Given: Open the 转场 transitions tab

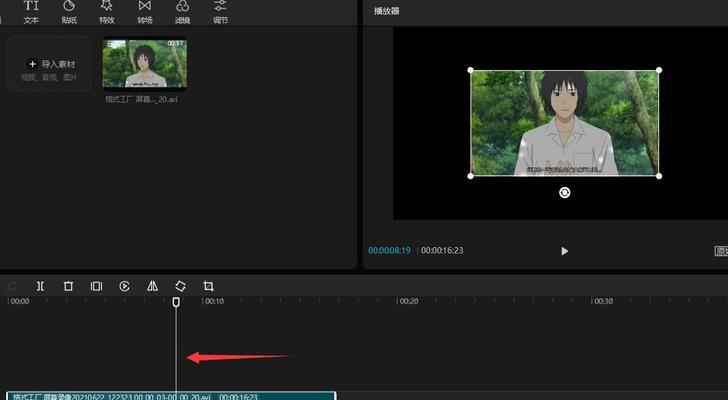Looking at the screenshot, I should click(145, 12).
